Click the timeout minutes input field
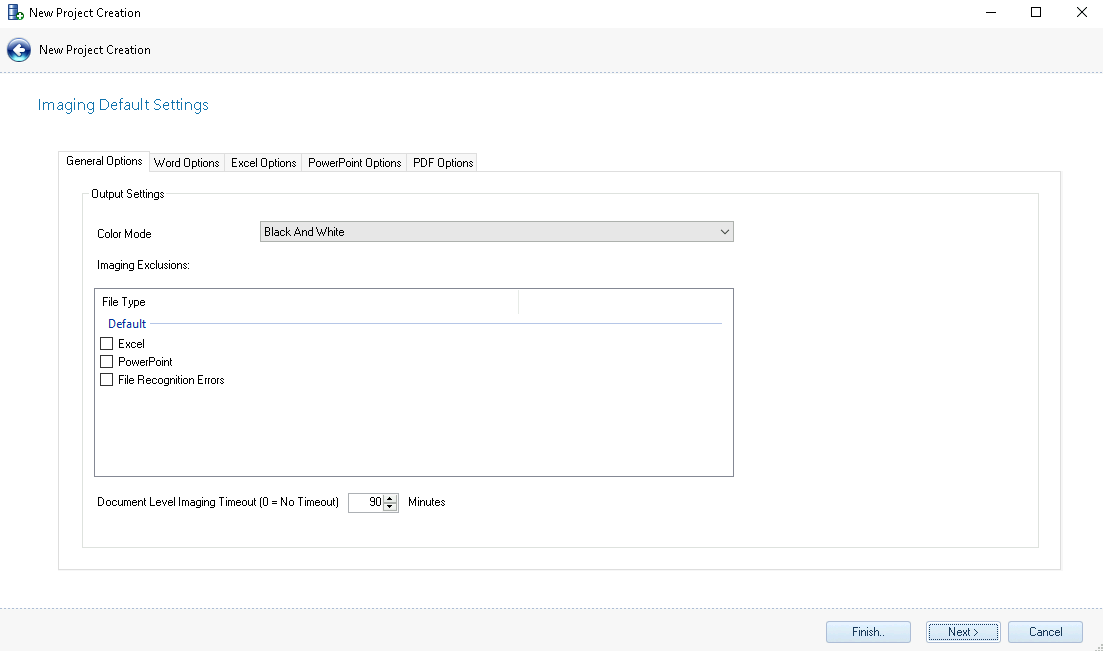This screenshot has width=1103, height=651. pos(365,503)
